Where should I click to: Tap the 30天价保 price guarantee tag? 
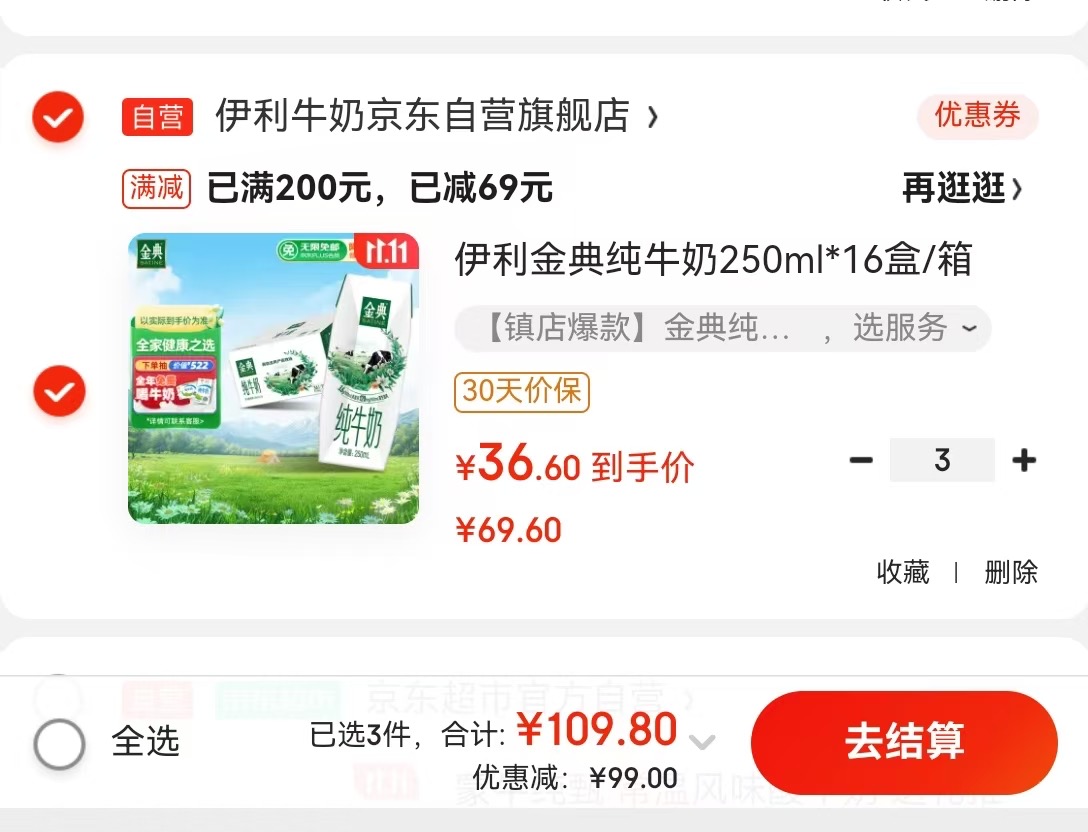(522, 392)
